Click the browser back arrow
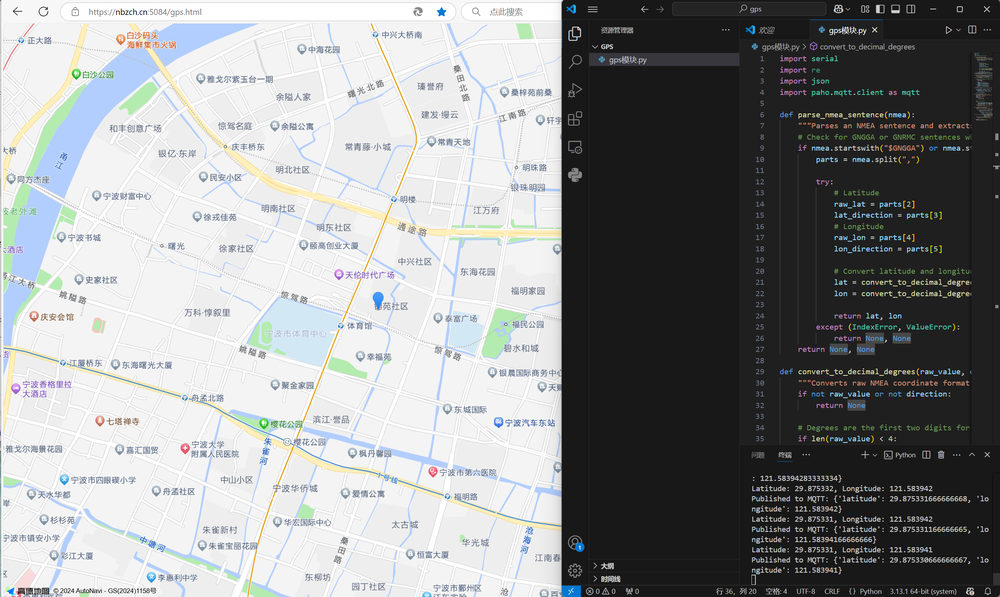Image resolution: width=1000 pixels, height=597 pixels. (x=17, y=11)
